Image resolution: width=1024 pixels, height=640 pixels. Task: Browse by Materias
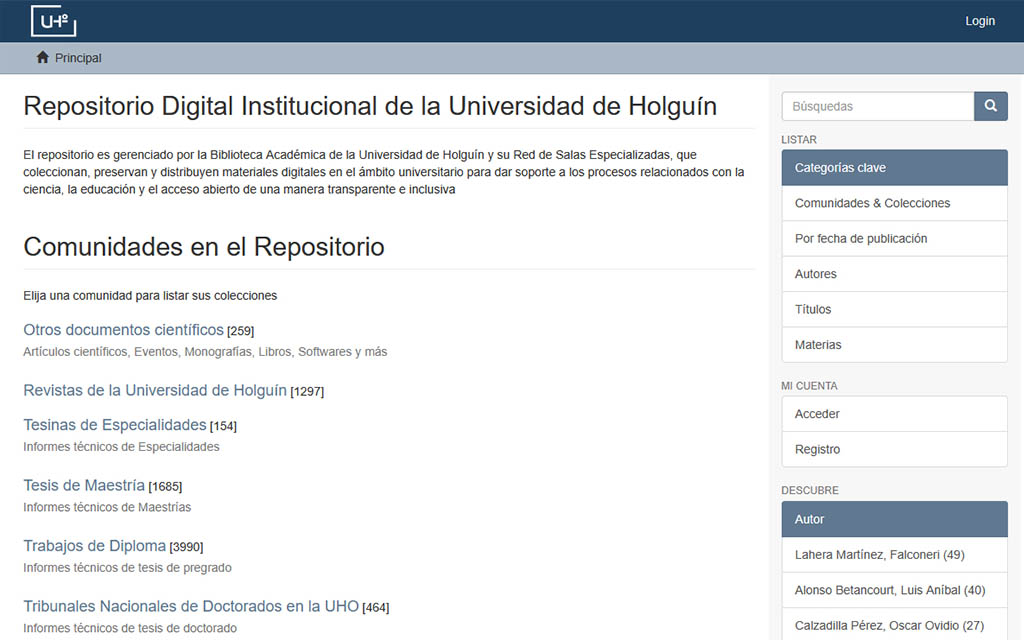[817, 345]
